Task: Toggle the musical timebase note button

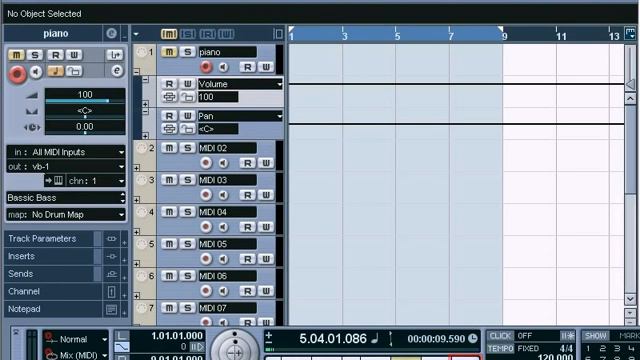Action: coord(56,71)
